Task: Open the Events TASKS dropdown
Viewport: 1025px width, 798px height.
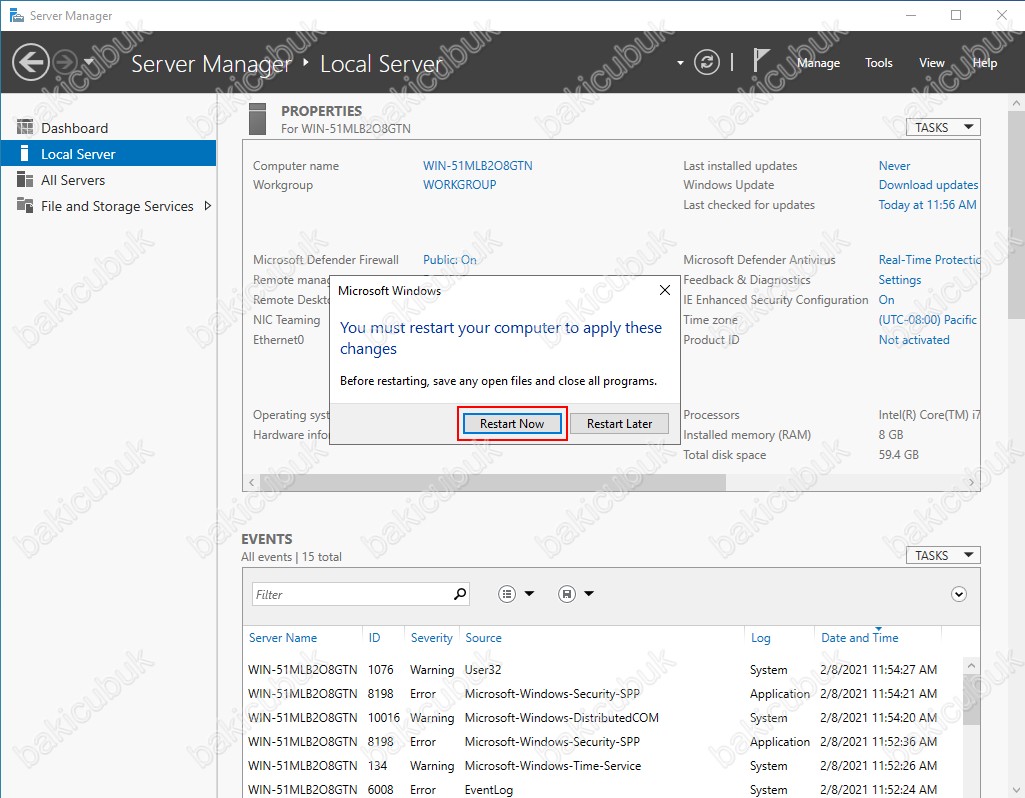Action: (943, 556)
